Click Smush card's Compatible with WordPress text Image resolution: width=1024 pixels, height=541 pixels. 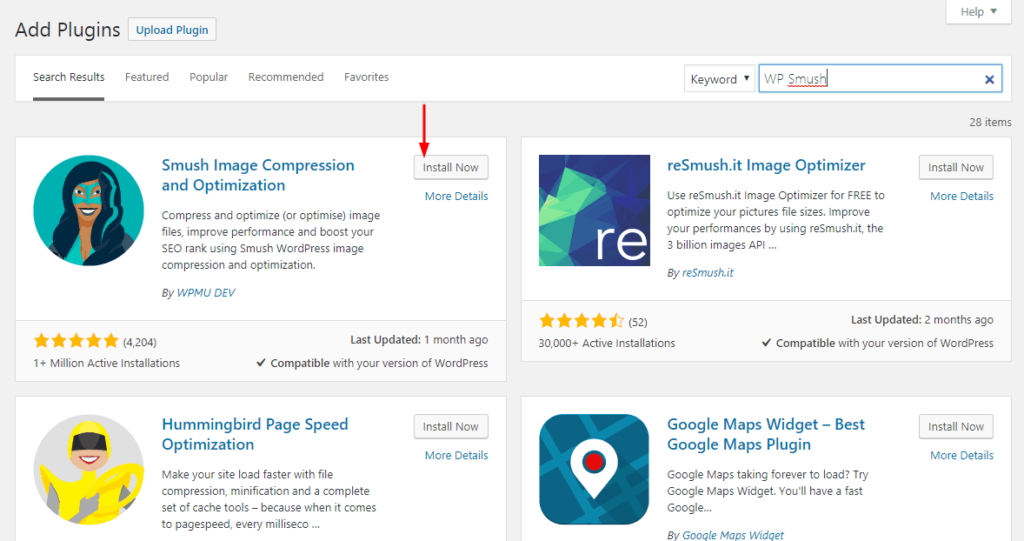(372, 363)
